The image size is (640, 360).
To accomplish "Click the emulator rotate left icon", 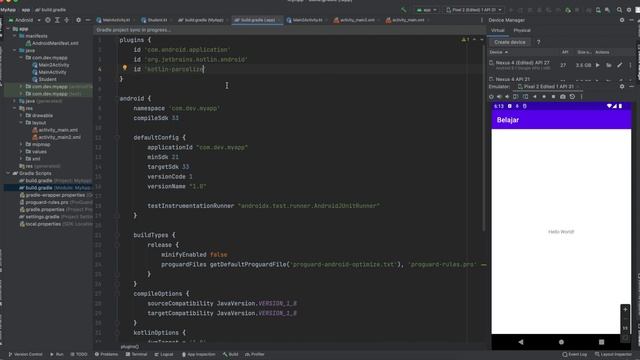I will tap(516, 97).
